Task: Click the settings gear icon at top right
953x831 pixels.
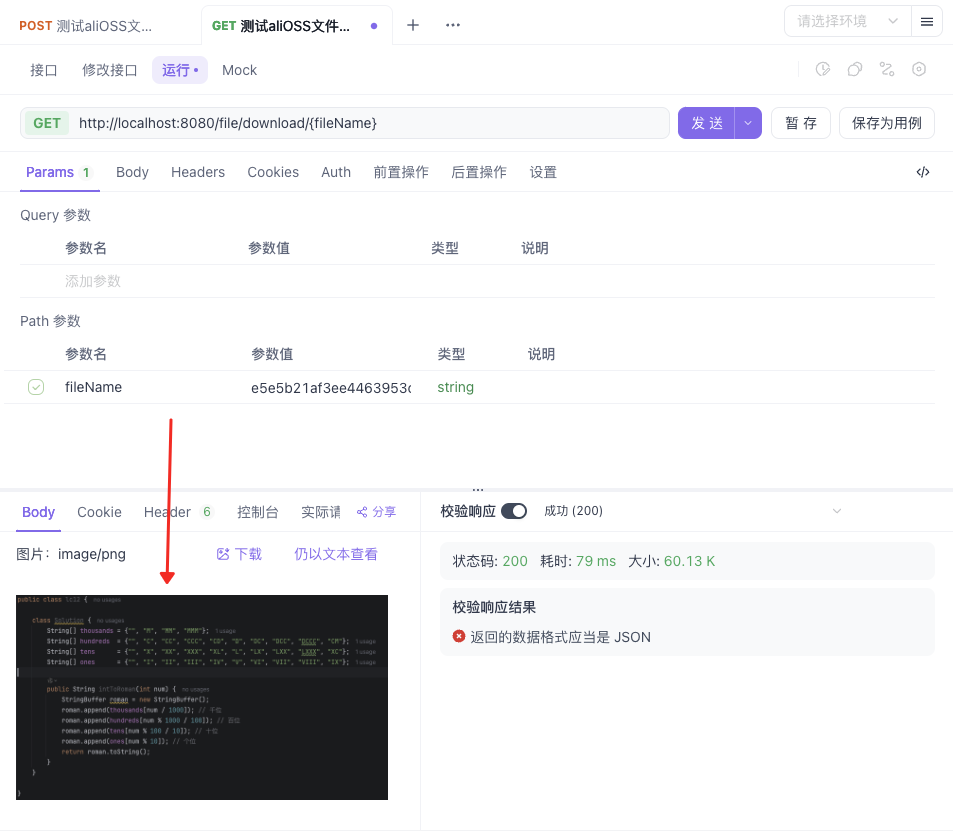Action: click(x=919, y=69)
